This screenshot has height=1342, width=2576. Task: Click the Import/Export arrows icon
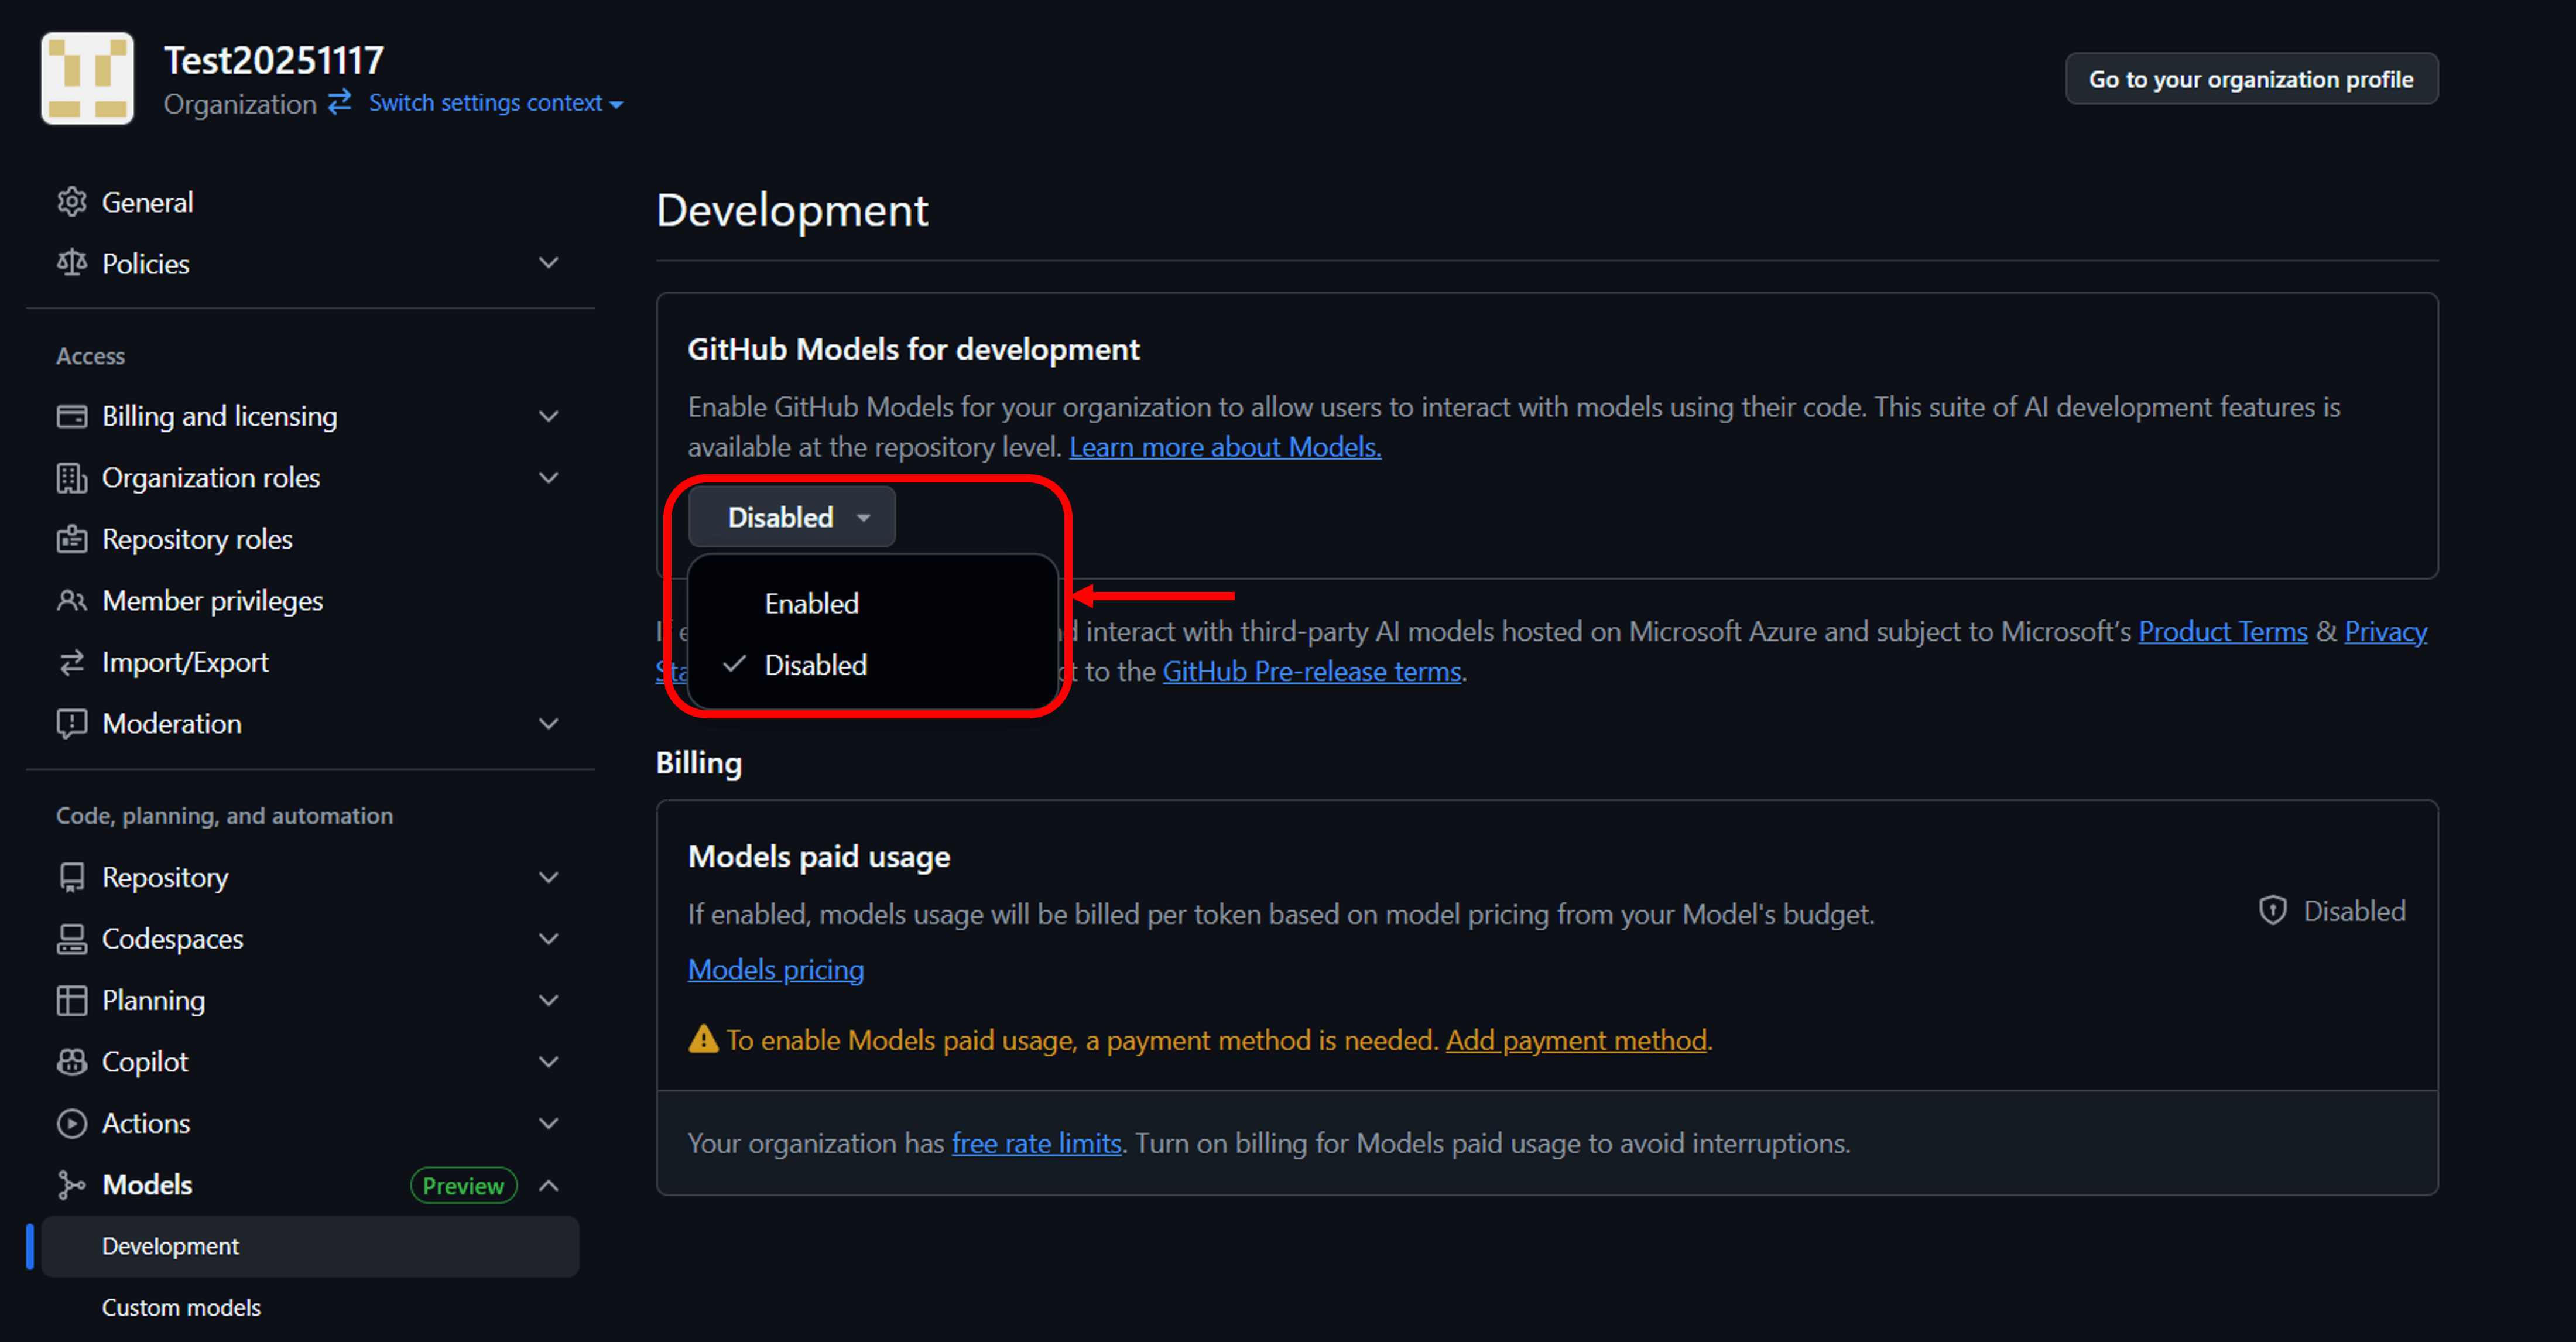pos(71,662)
